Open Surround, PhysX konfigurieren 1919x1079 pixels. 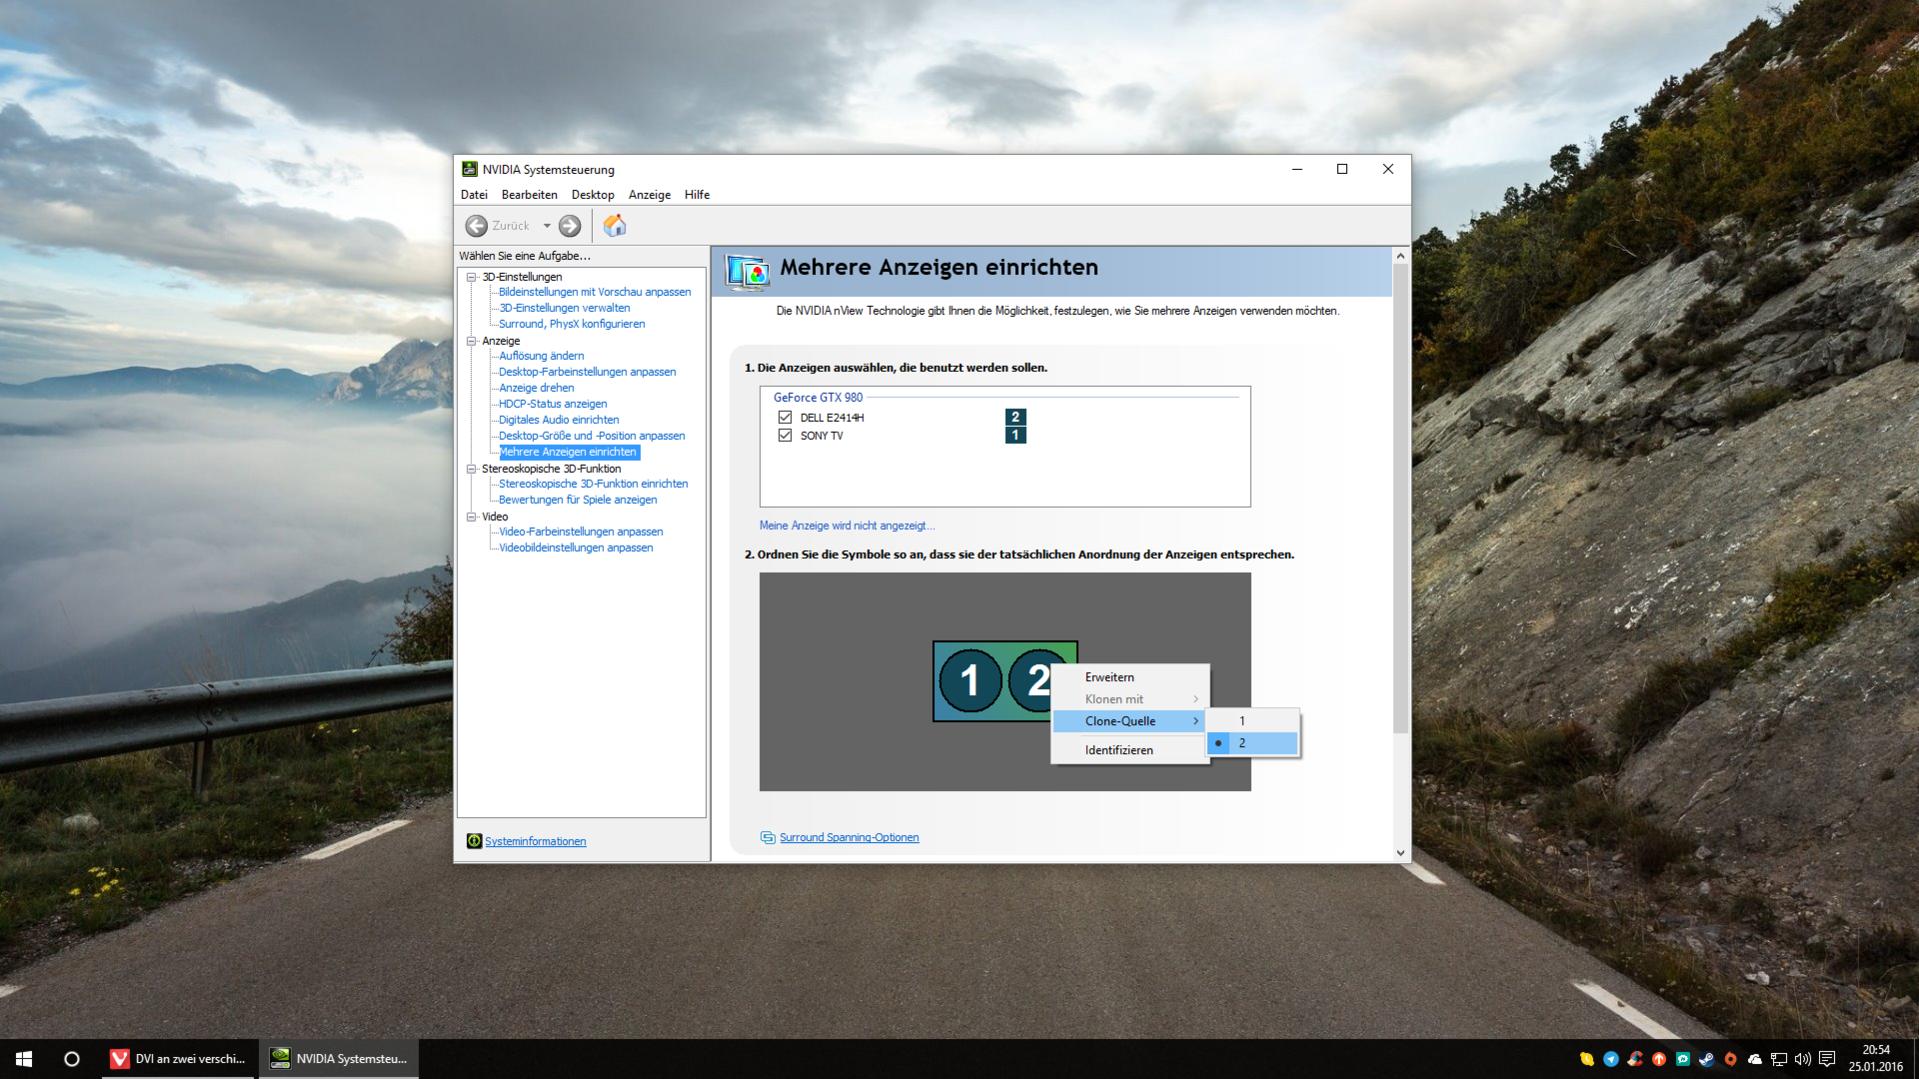572,324
